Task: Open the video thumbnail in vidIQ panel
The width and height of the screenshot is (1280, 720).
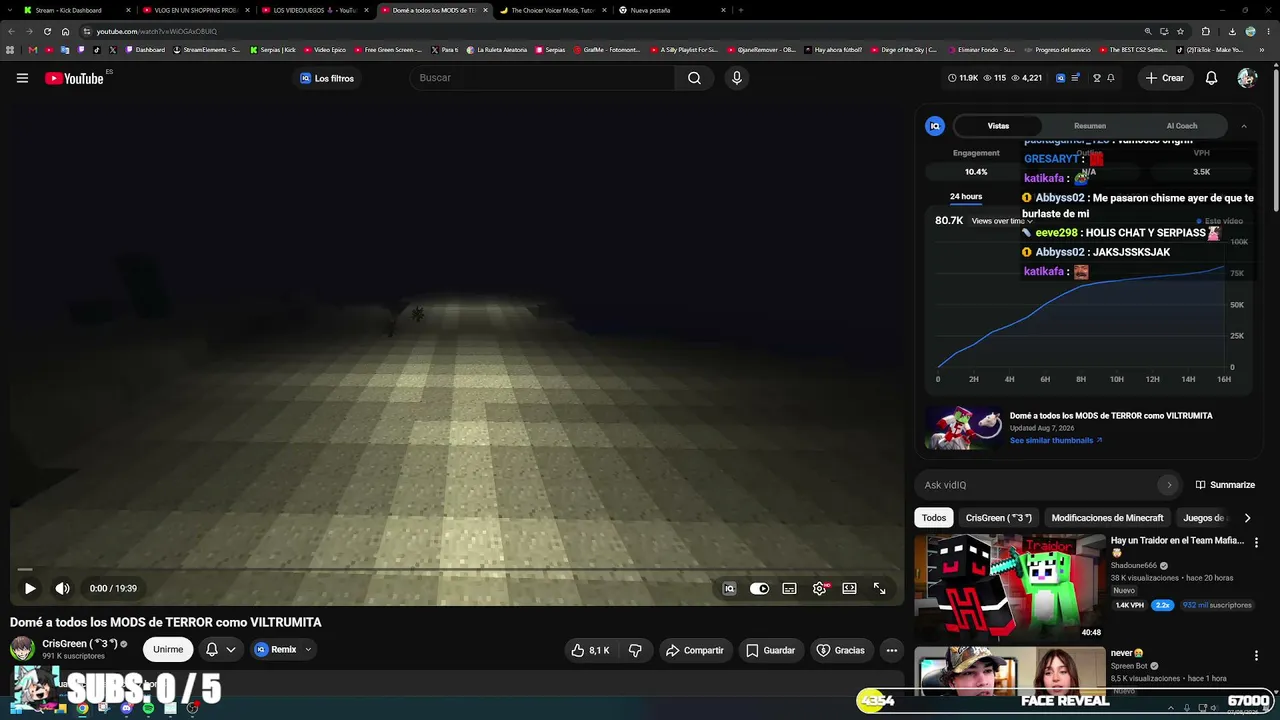Action: [x=963, y=427]
